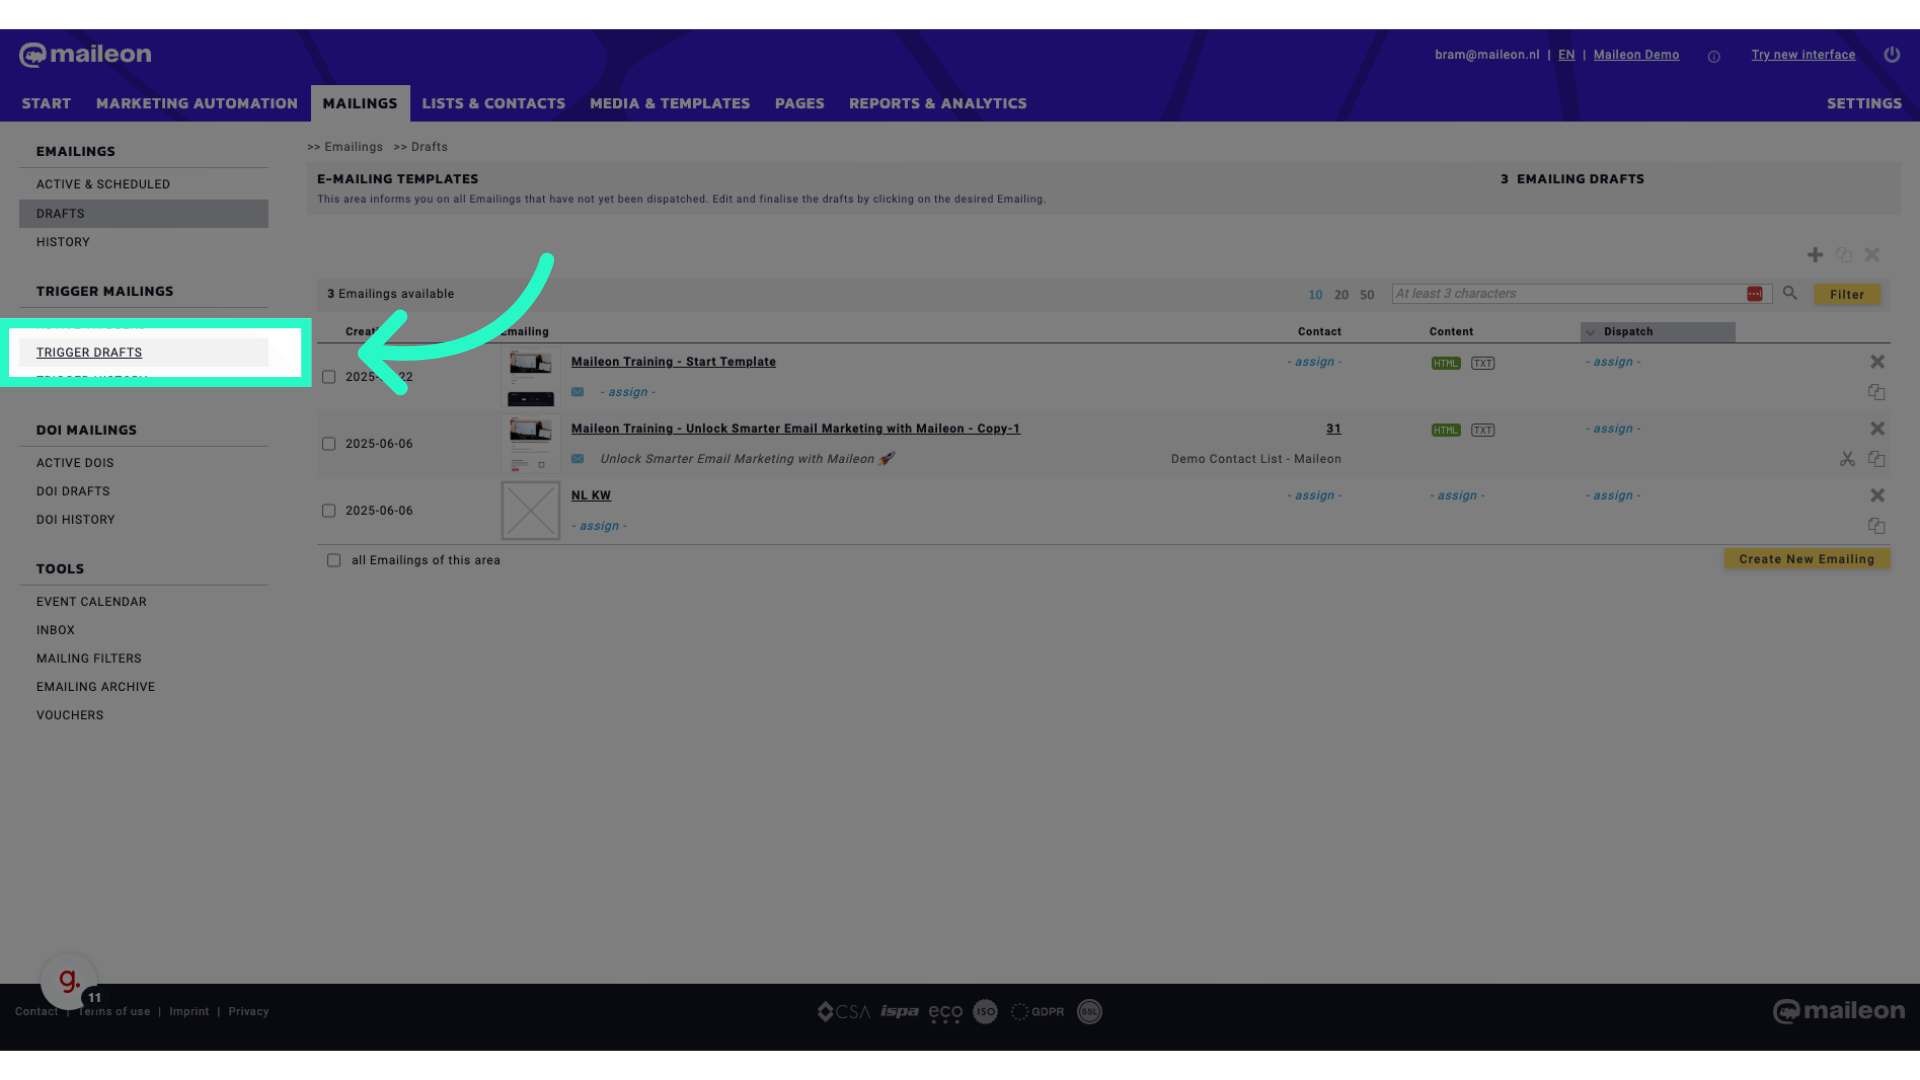This screenshot has height=1080, width=1920.
Task: Open the LISTS & CONTACTS tab
Action: click(493, 104)
